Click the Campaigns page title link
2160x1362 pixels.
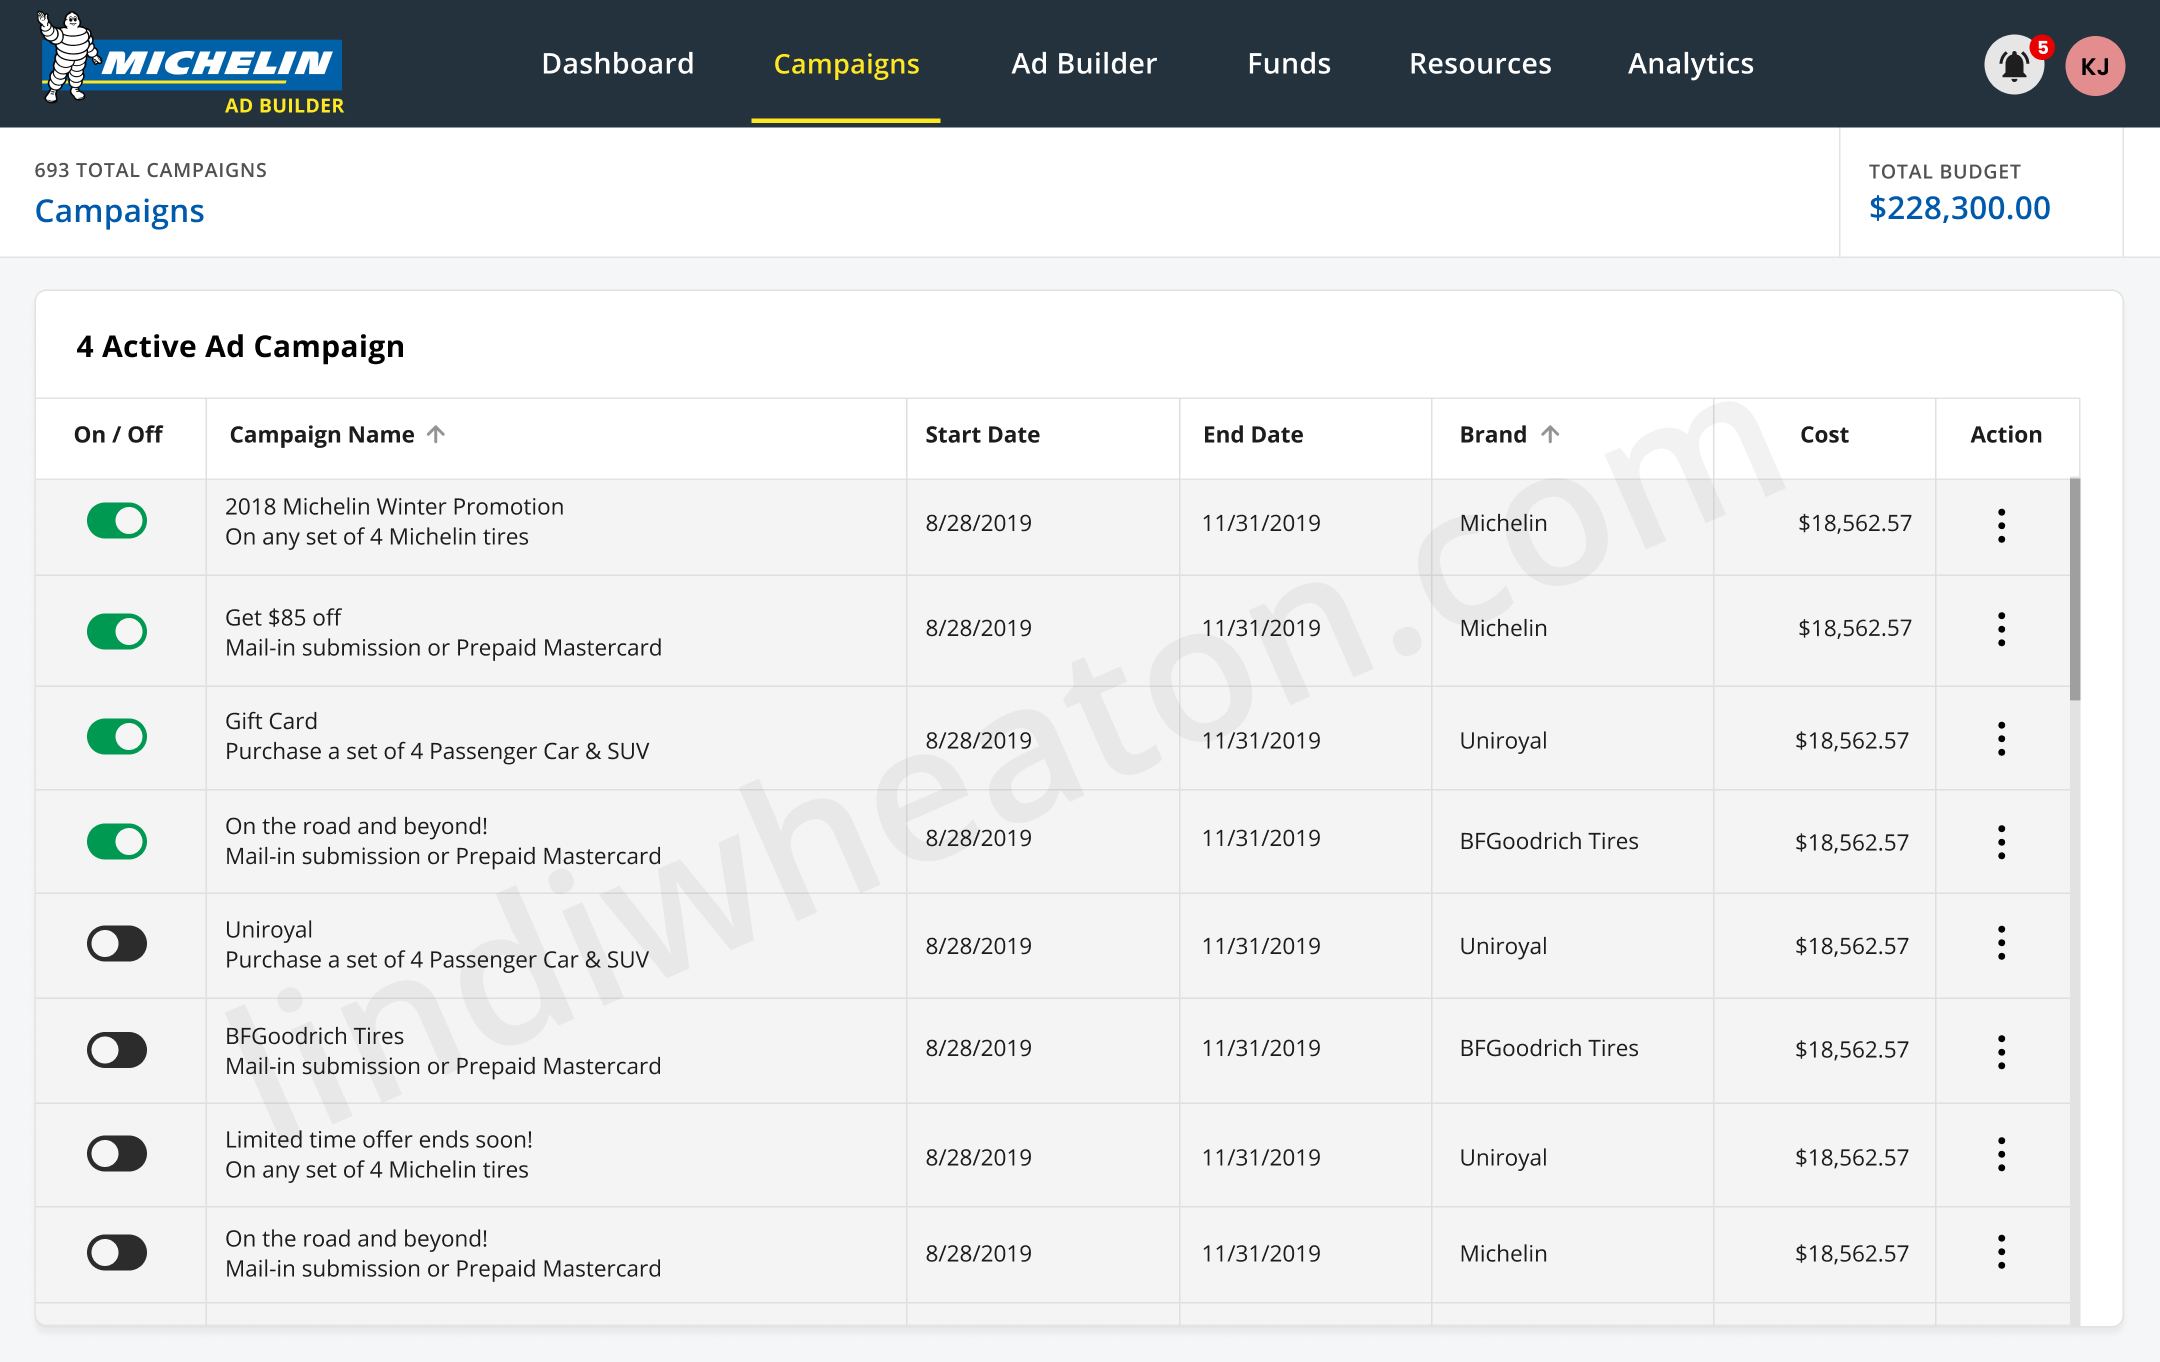[119, 211]
